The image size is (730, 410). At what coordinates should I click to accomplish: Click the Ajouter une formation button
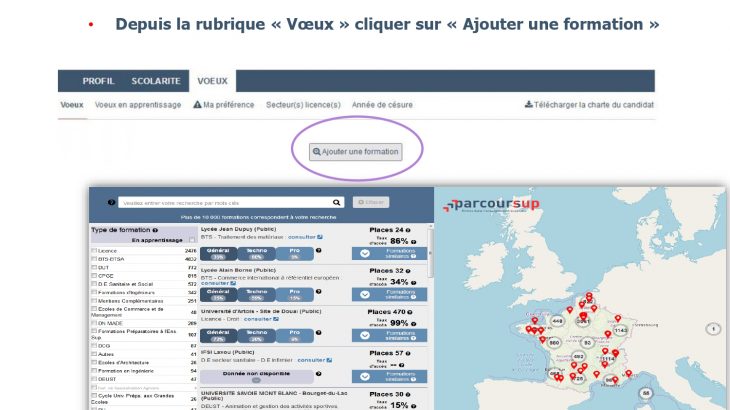[x=356, y=152]
